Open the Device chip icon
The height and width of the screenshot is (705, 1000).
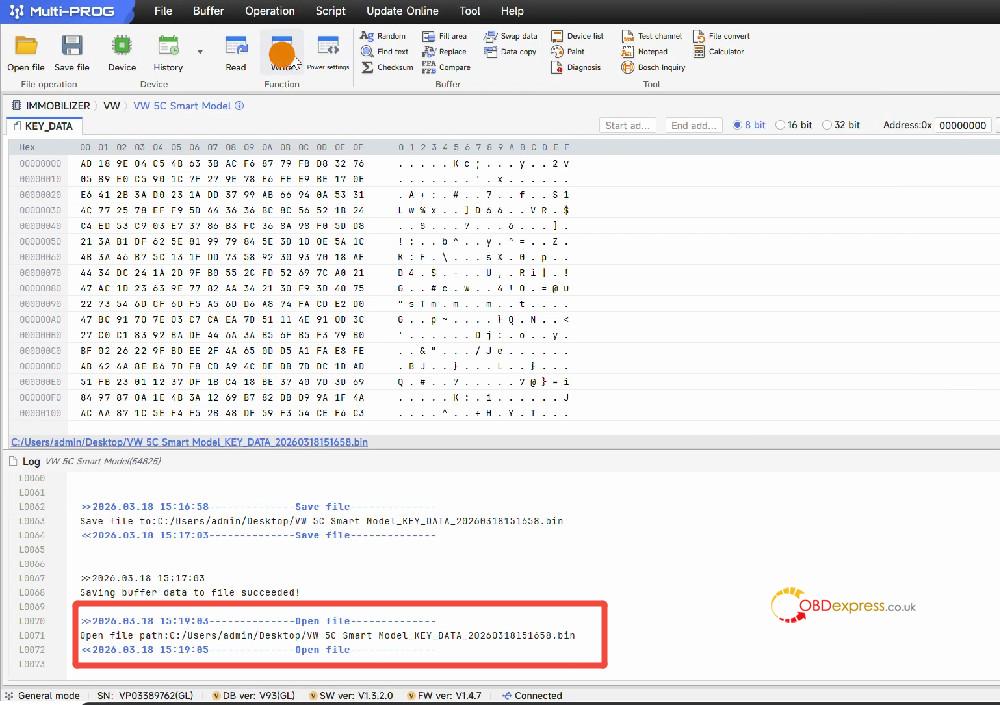point(122,46)
